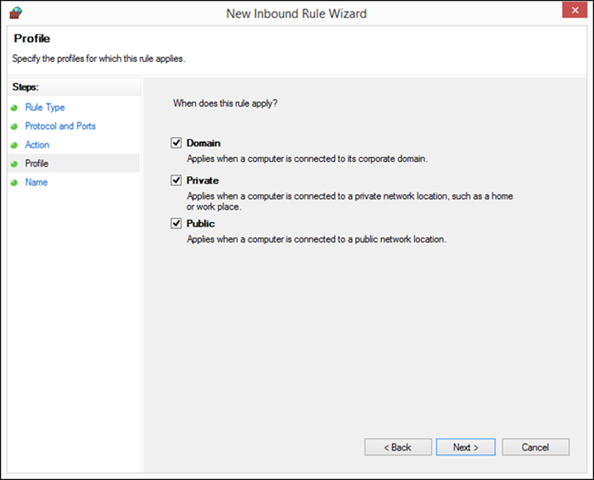Click the green bullet beside Rule Type
Screen dimensions: 594x480
tap(14, 108)
